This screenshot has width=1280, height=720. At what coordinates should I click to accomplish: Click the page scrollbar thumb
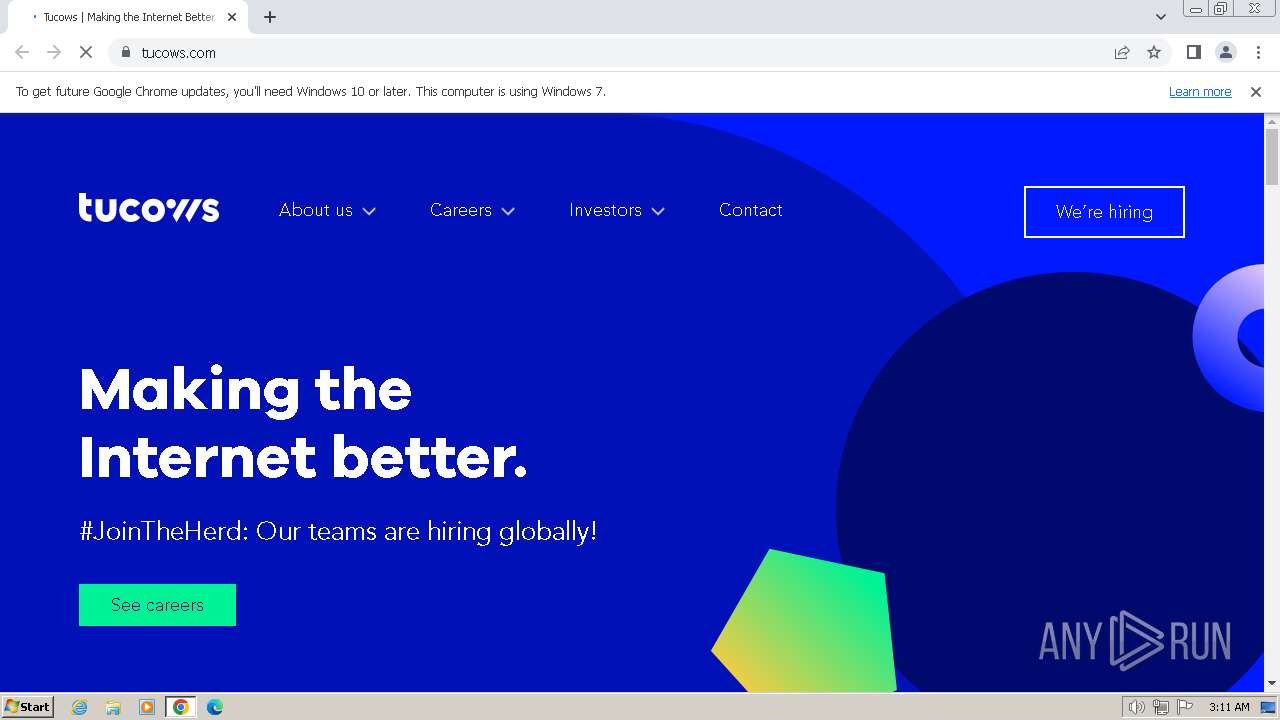pyautogui.click(x=1272, y=157)
